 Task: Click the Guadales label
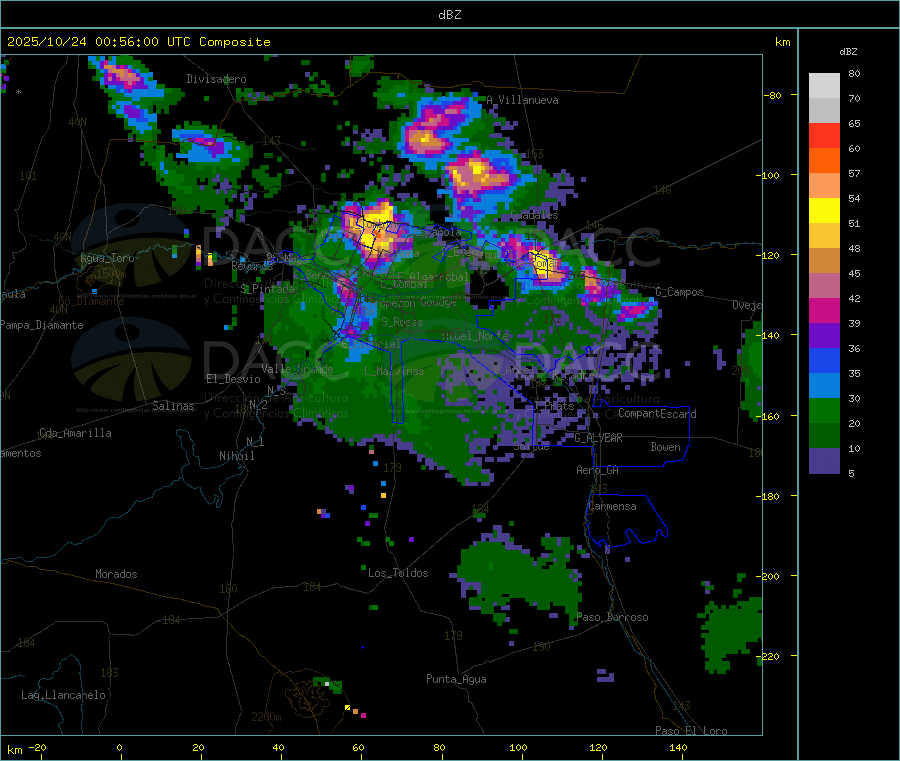[x=534, y=215]
